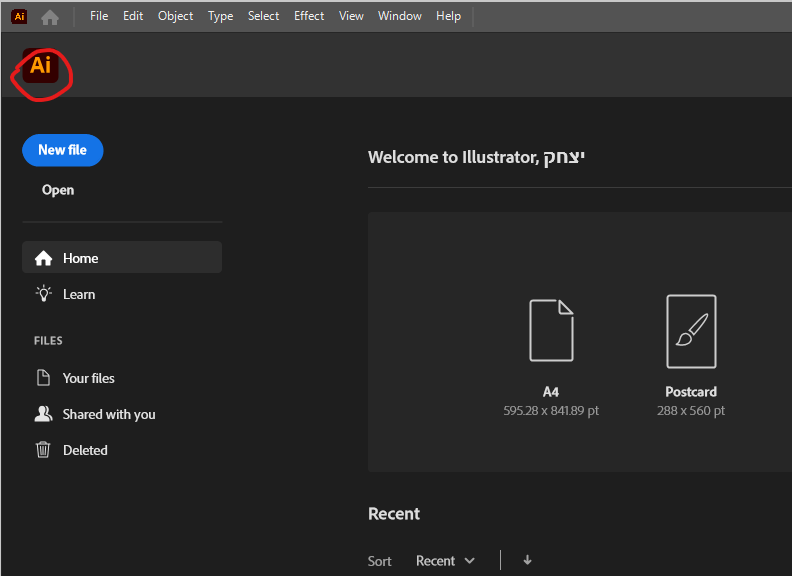Viewport: 792px width, 576px height.
Task: Click the Shared with you people icon
Action: click(43, 413)
